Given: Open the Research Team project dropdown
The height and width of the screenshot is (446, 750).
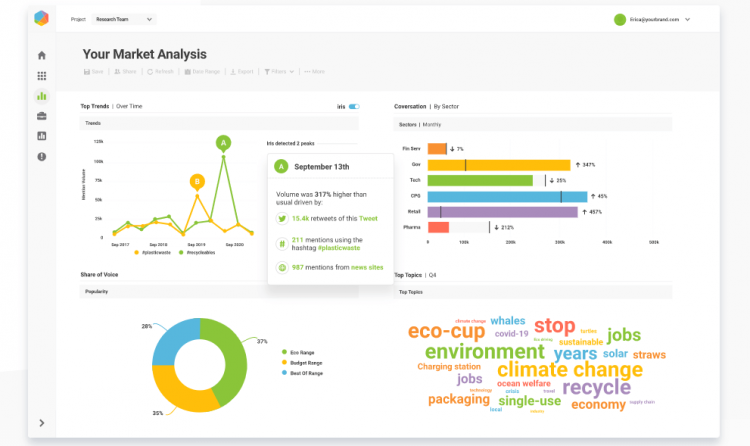Looking at the screenshot, I should (125, 19).
